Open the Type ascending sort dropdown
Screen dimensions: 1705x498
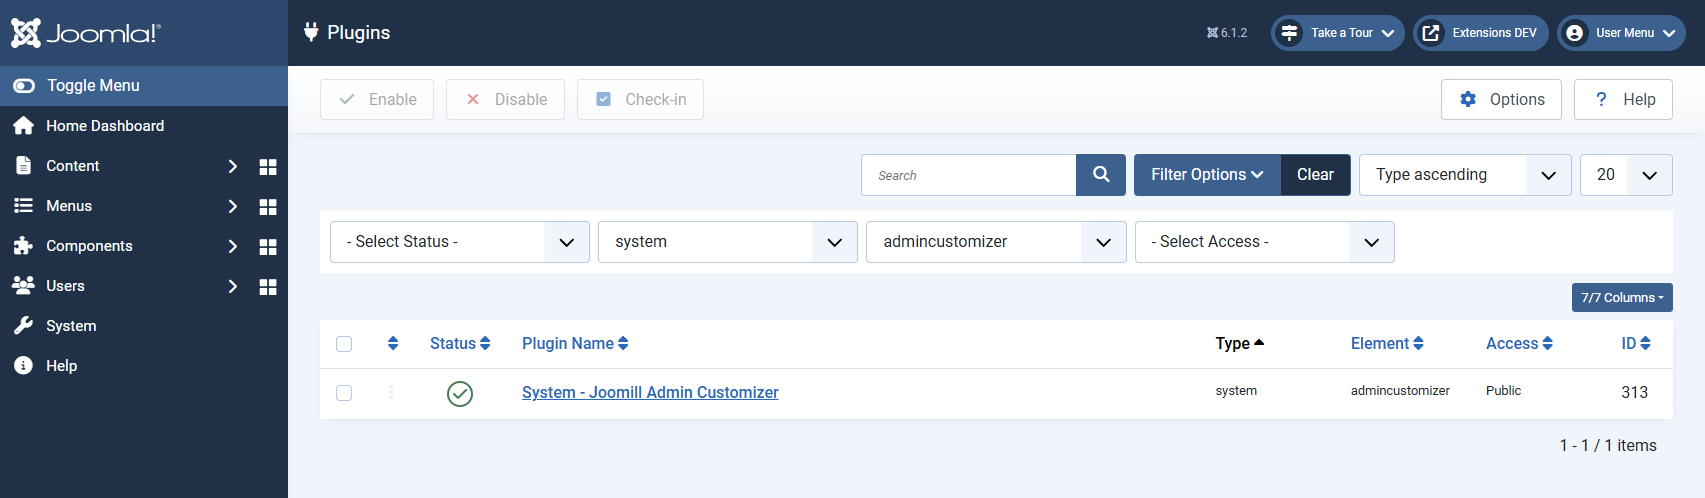[1465, 175]
